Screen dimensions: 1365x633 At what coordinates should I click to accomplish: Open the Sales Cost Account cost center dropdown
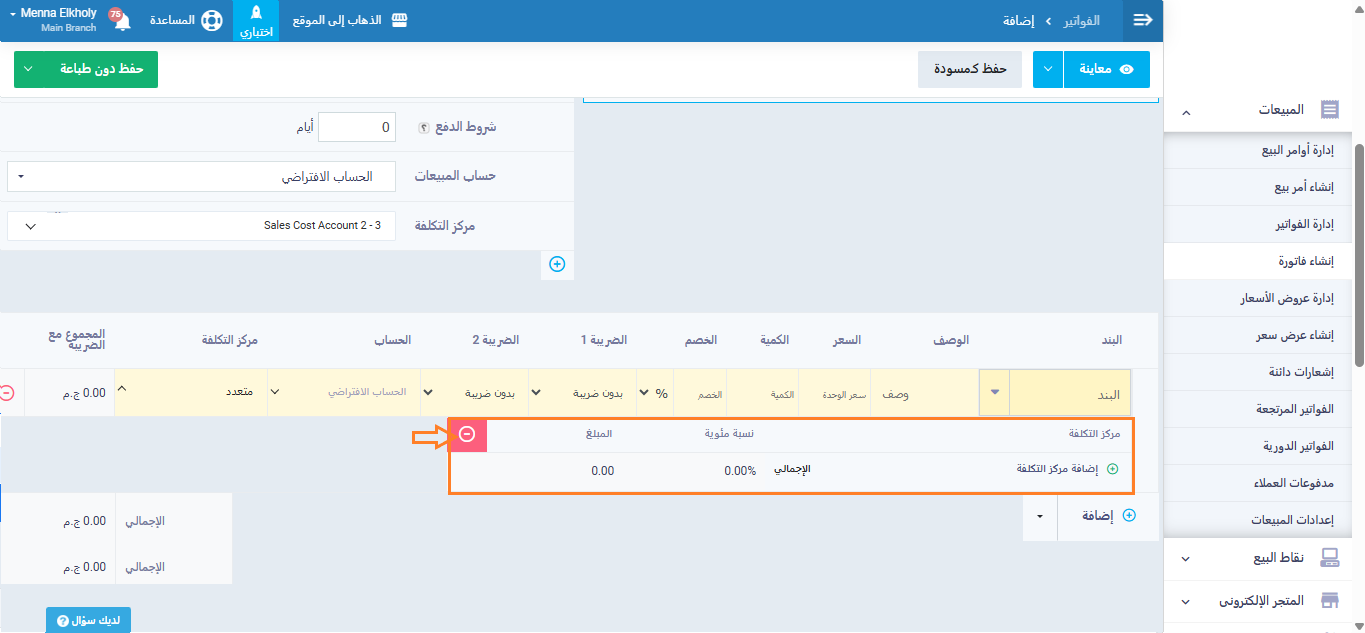[201, 226]
